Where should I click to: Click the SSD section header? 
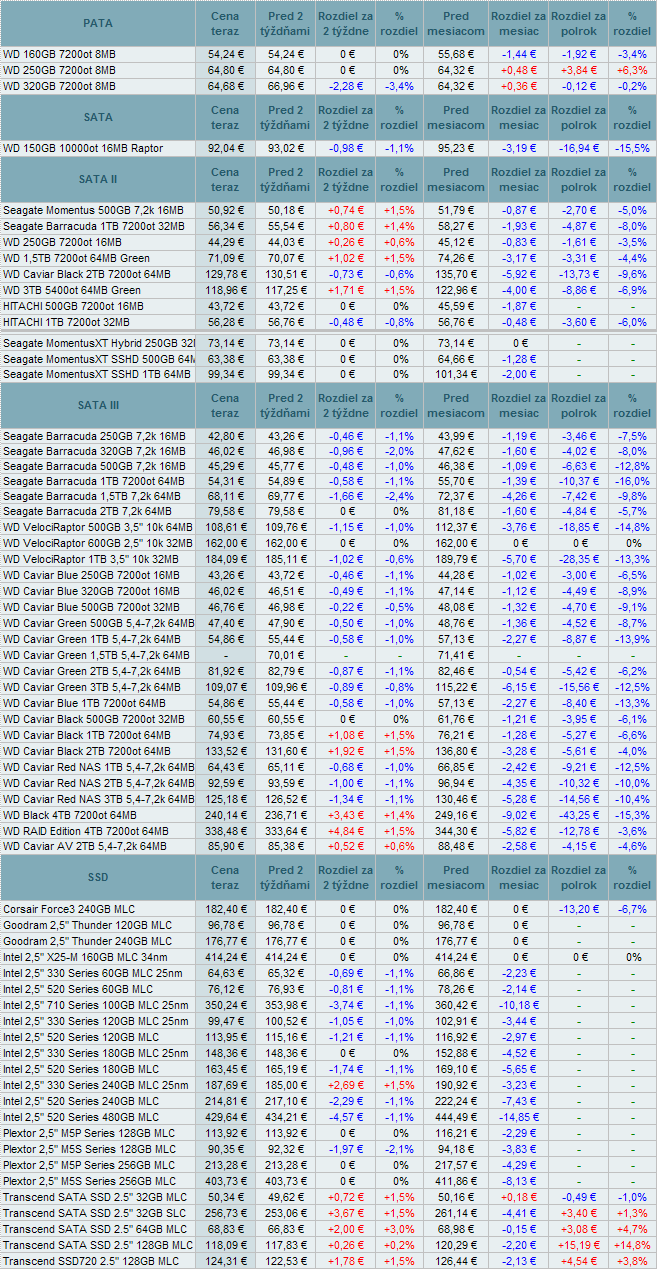click(x=98, y=877)
